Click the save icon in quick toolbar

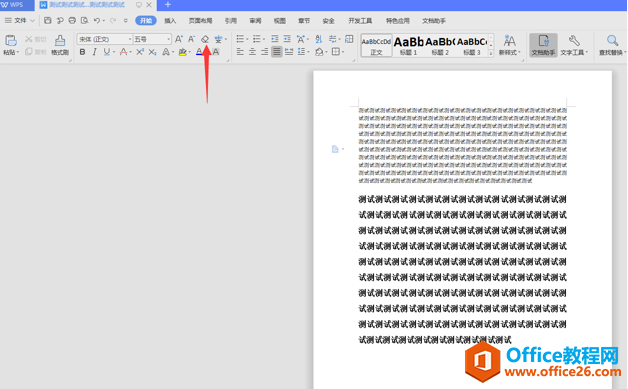pyautogui.click(x=48, y=20)
